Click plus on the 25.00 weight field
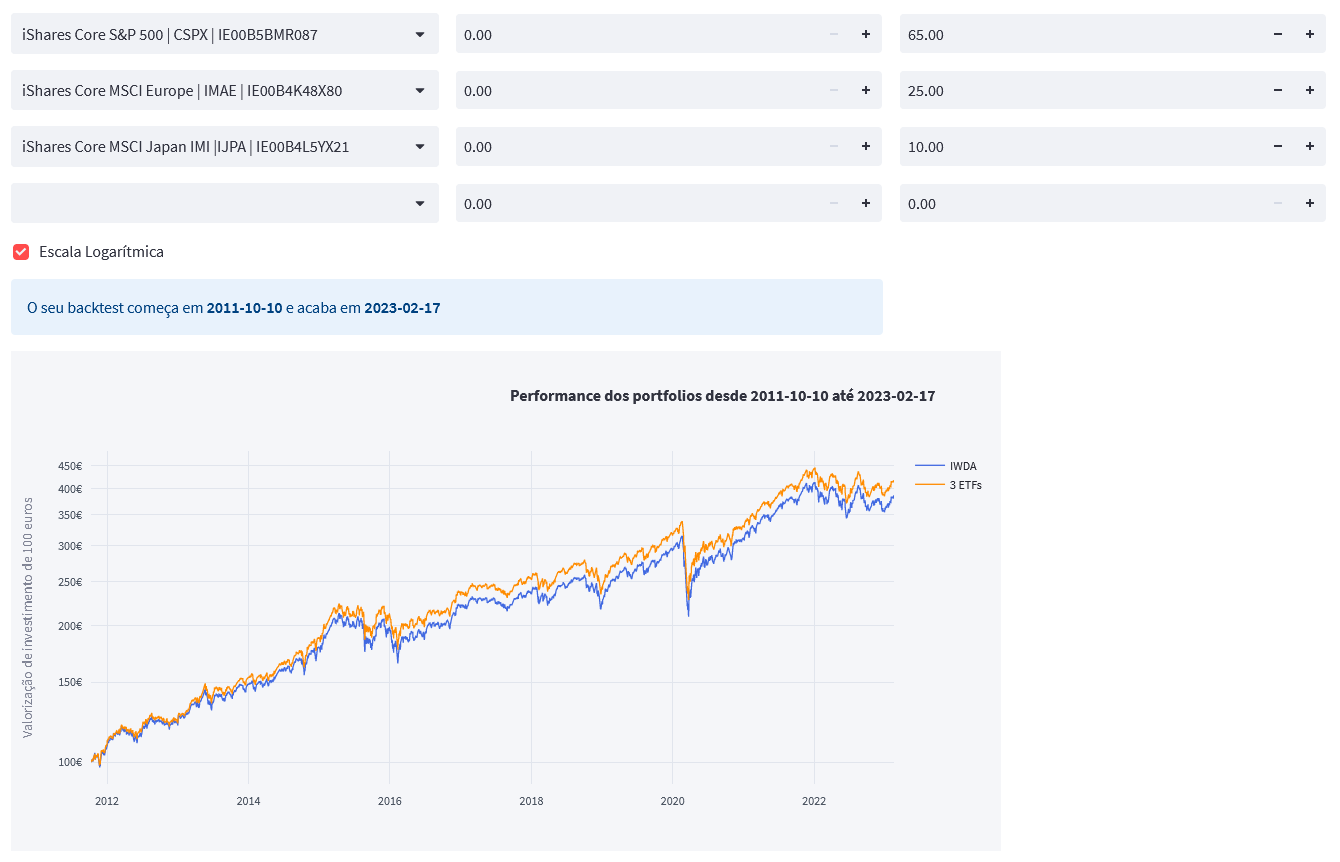 1309,91
